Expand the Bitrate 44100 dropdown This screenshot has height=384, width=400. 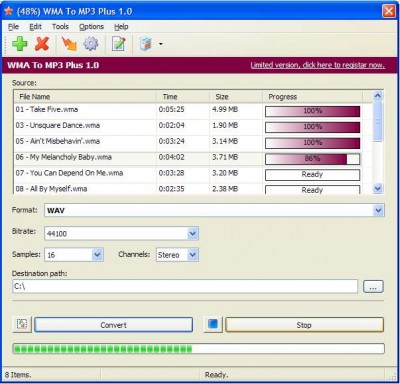coord(193,233)
